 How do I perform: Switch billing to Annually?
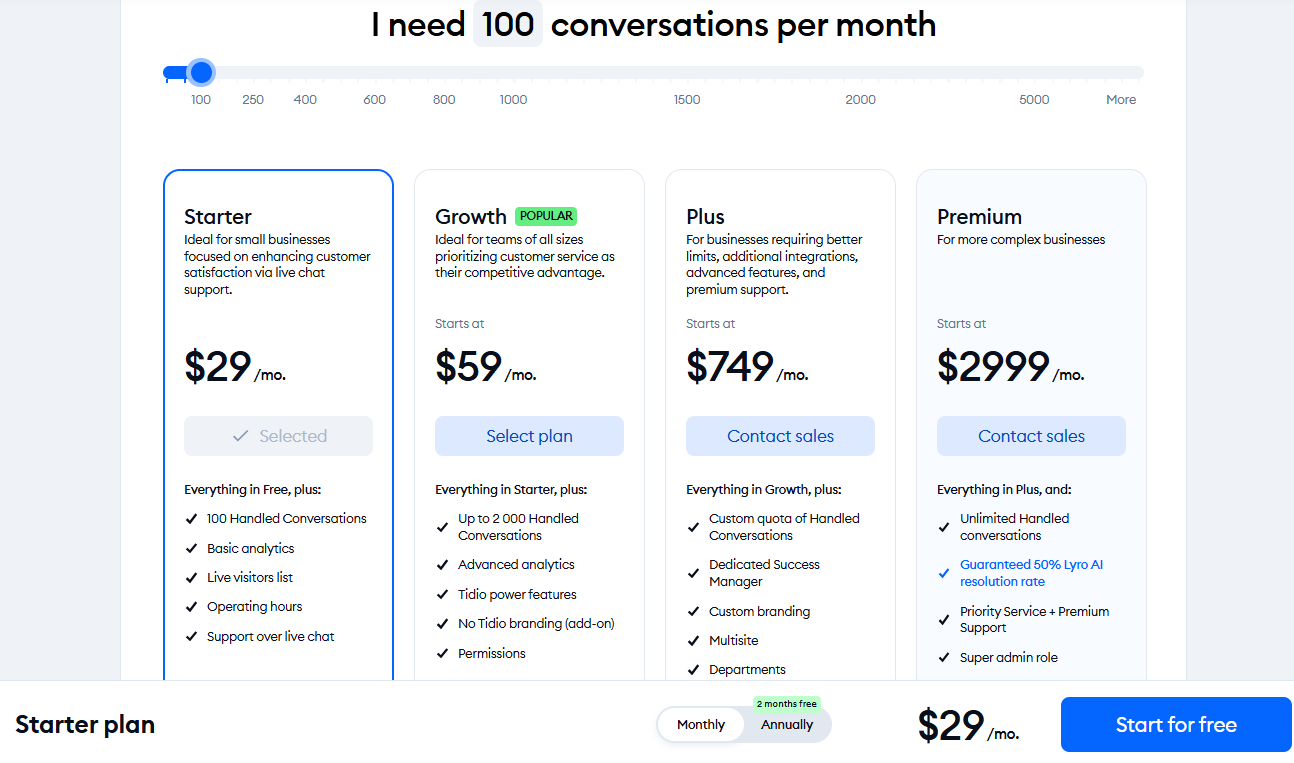click(x=786, y=725)
